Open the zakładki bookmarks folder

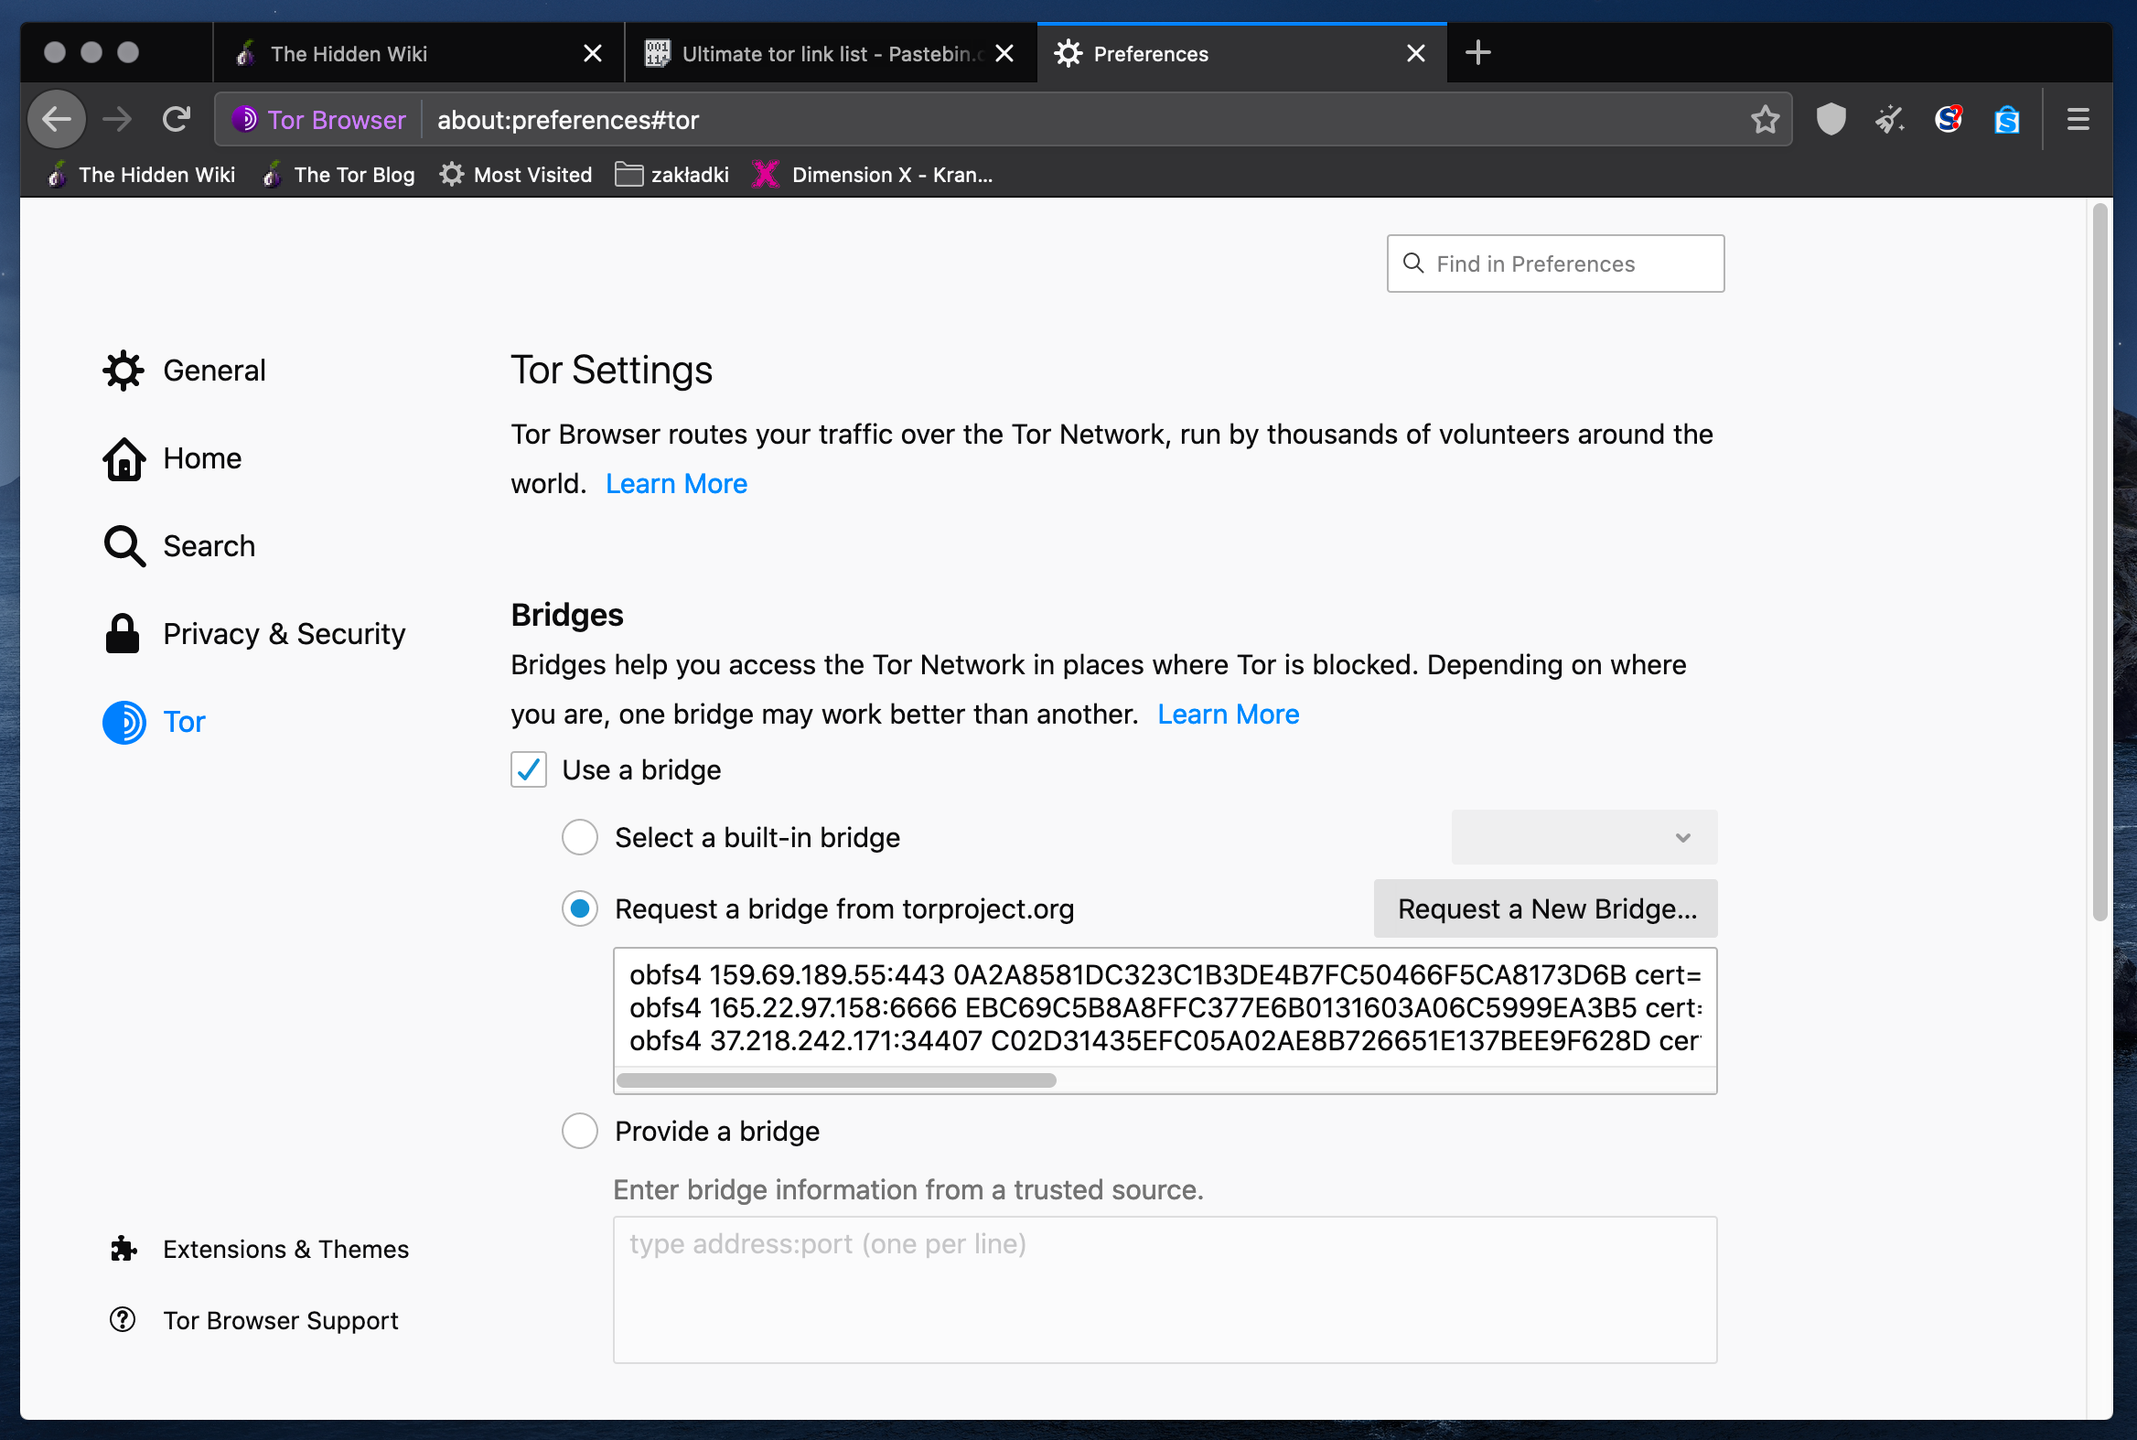[x=672, y=175]
